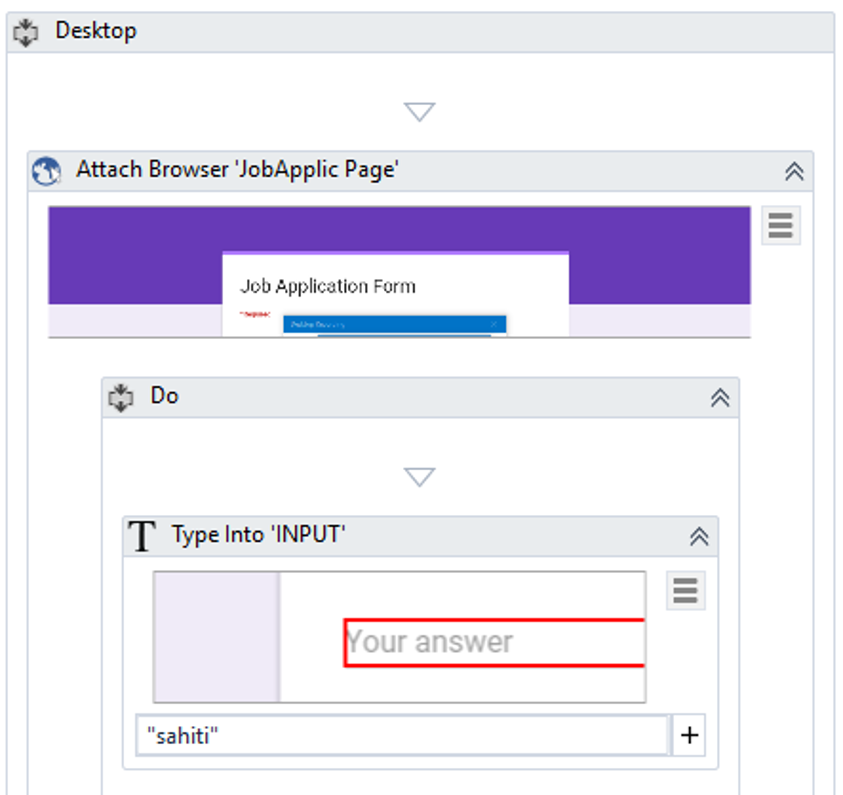Select the "sahiti" expression input field
843x795 pixels.
(x=400, y=735)
